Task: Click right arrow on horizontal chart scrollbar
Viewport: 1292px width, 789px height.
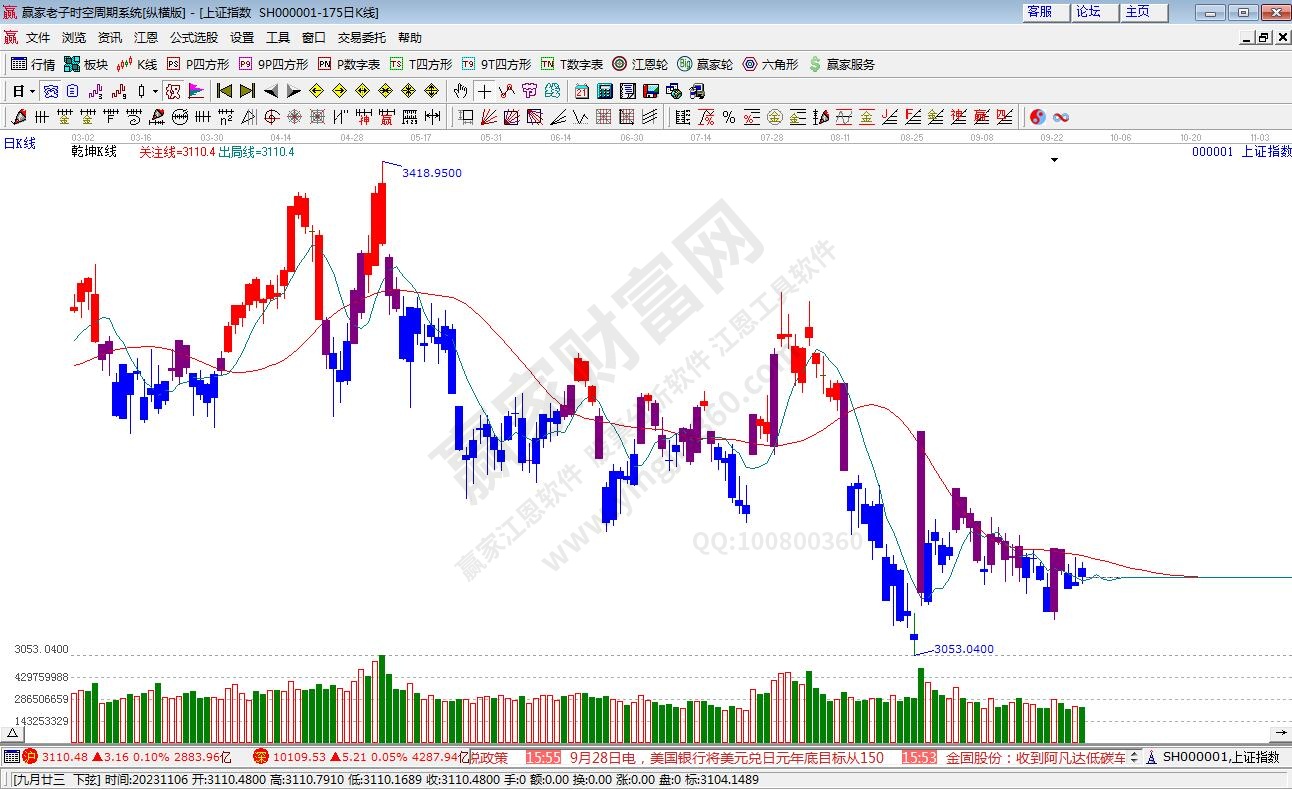Action: click(1282, 733)
